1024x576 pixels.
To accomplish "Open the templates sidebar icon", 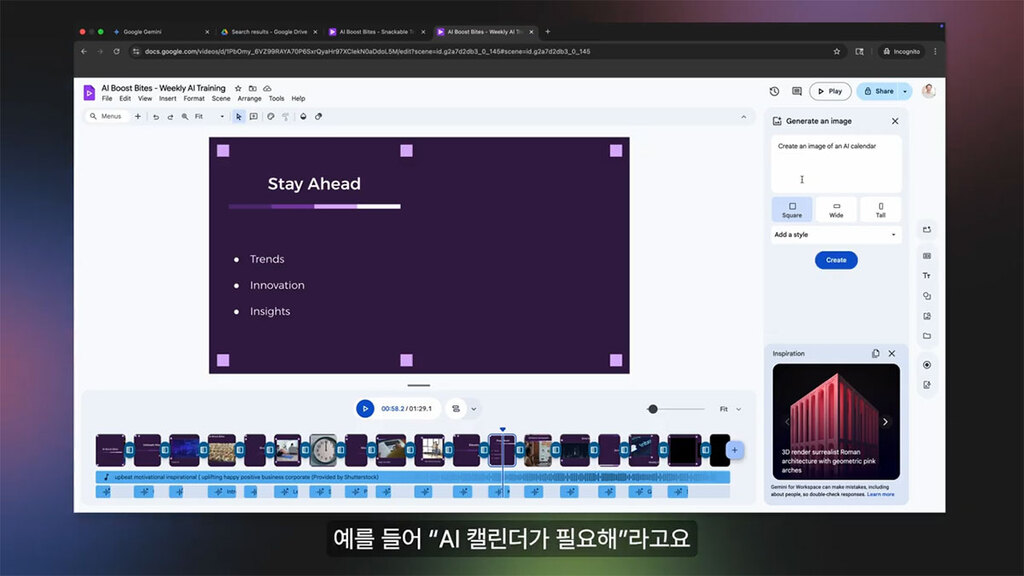I will pyautogui.click(x=927, y=256).
